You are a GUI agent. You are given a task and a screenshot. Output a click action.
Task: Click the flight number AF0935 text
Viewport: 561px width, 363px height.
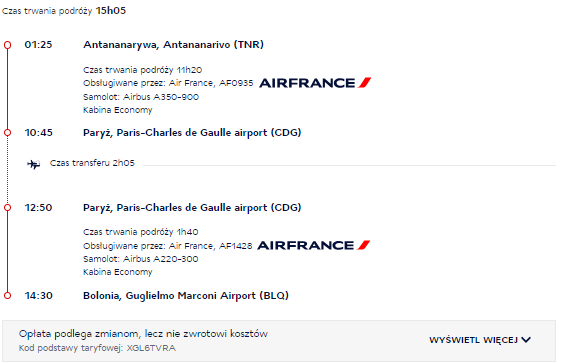pyautogui.click(x=236, y=83)
